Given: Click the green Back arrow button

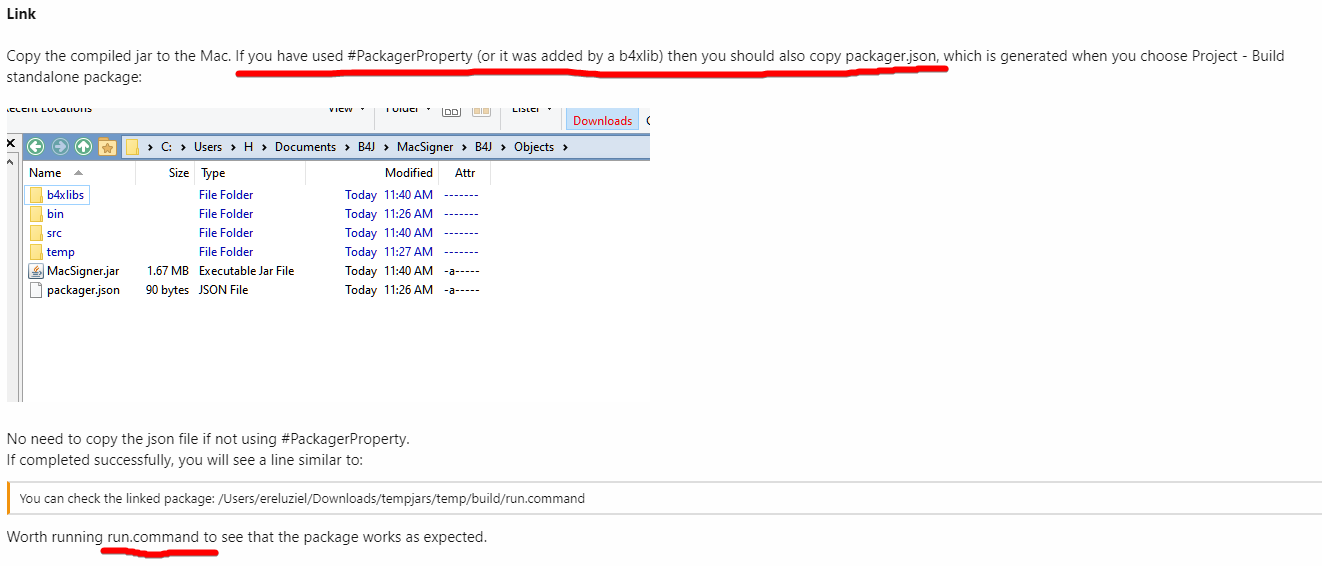Looking at the screenshot, I should pos(36,147).
